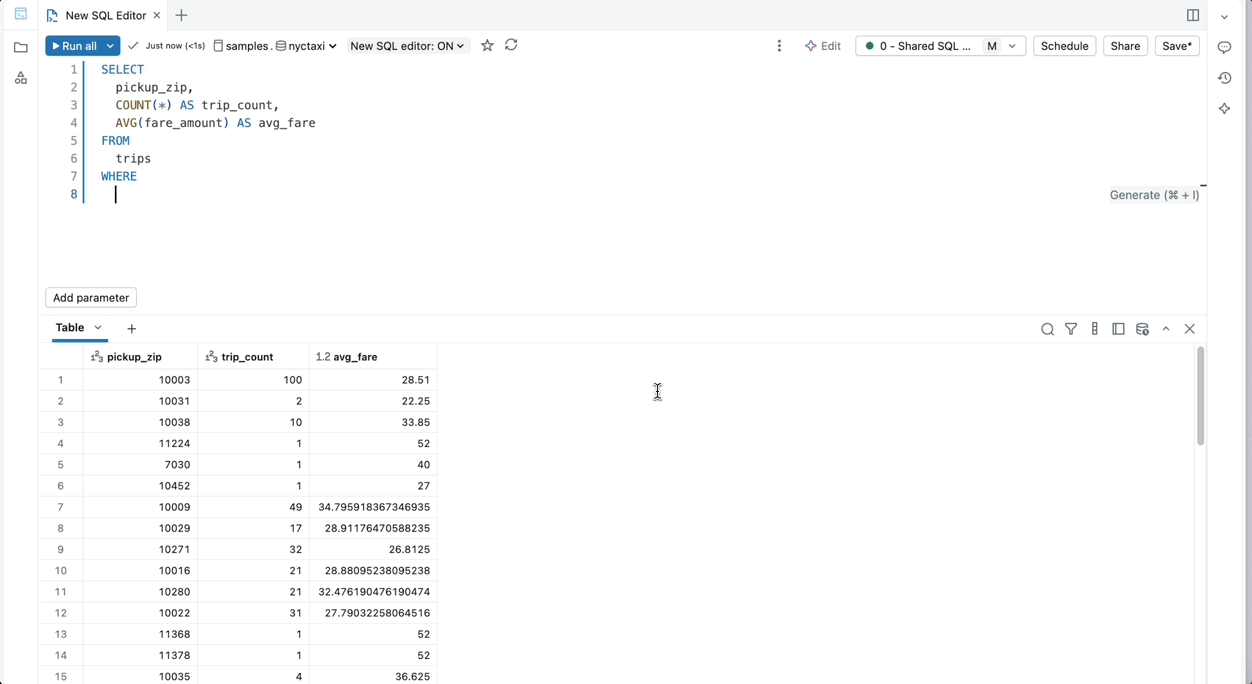Screen dimensions: 1252x684
Task: Click the refresh icon beside the star
Action: (x=511, y=46)
